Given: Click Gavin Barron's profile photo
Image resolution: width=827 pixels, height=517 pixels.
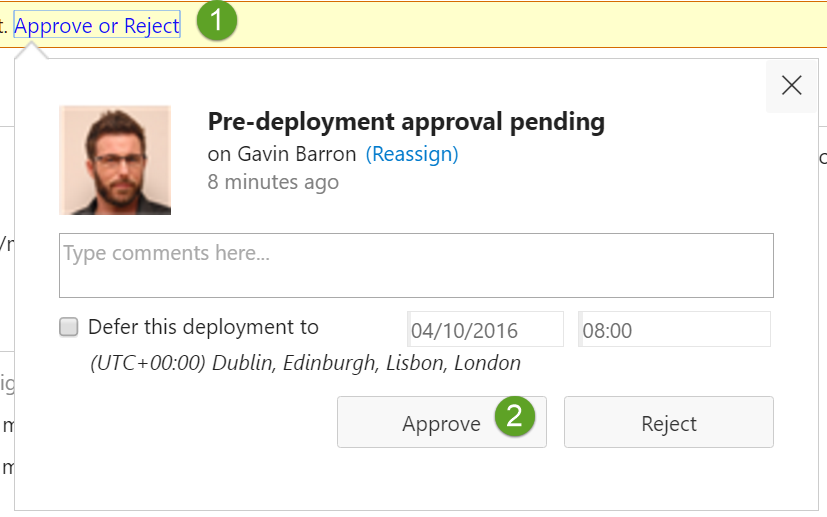Looking at the screenshot, I should [115, 160].
